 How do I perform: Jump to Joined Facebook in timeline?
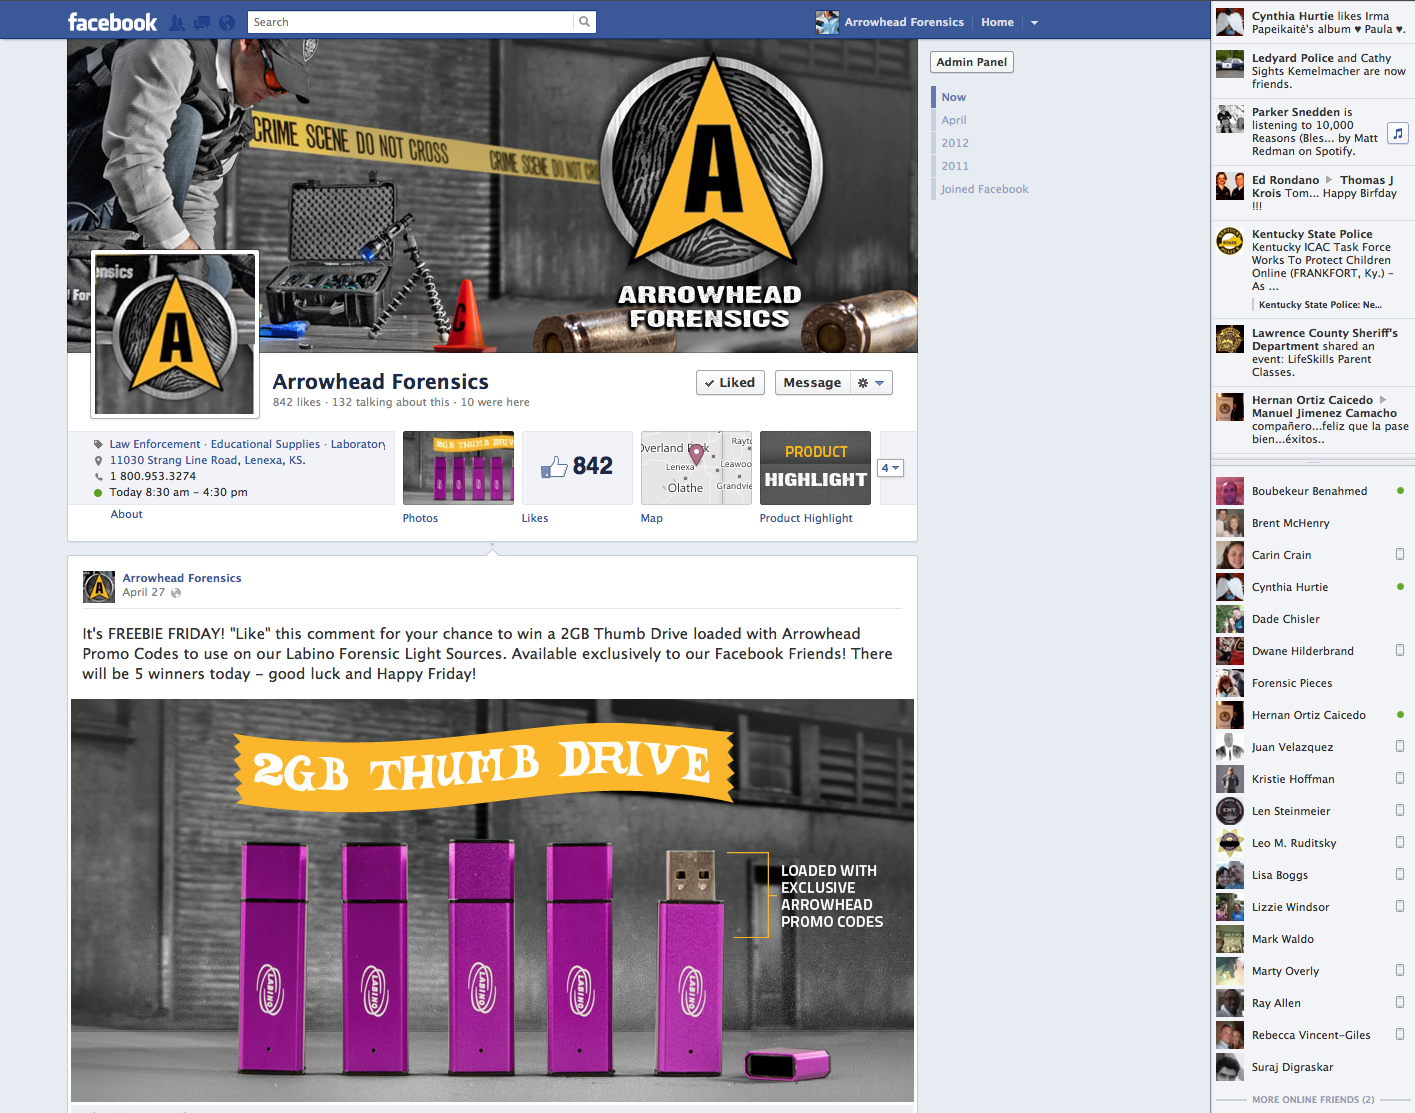(x=984, y=189)
